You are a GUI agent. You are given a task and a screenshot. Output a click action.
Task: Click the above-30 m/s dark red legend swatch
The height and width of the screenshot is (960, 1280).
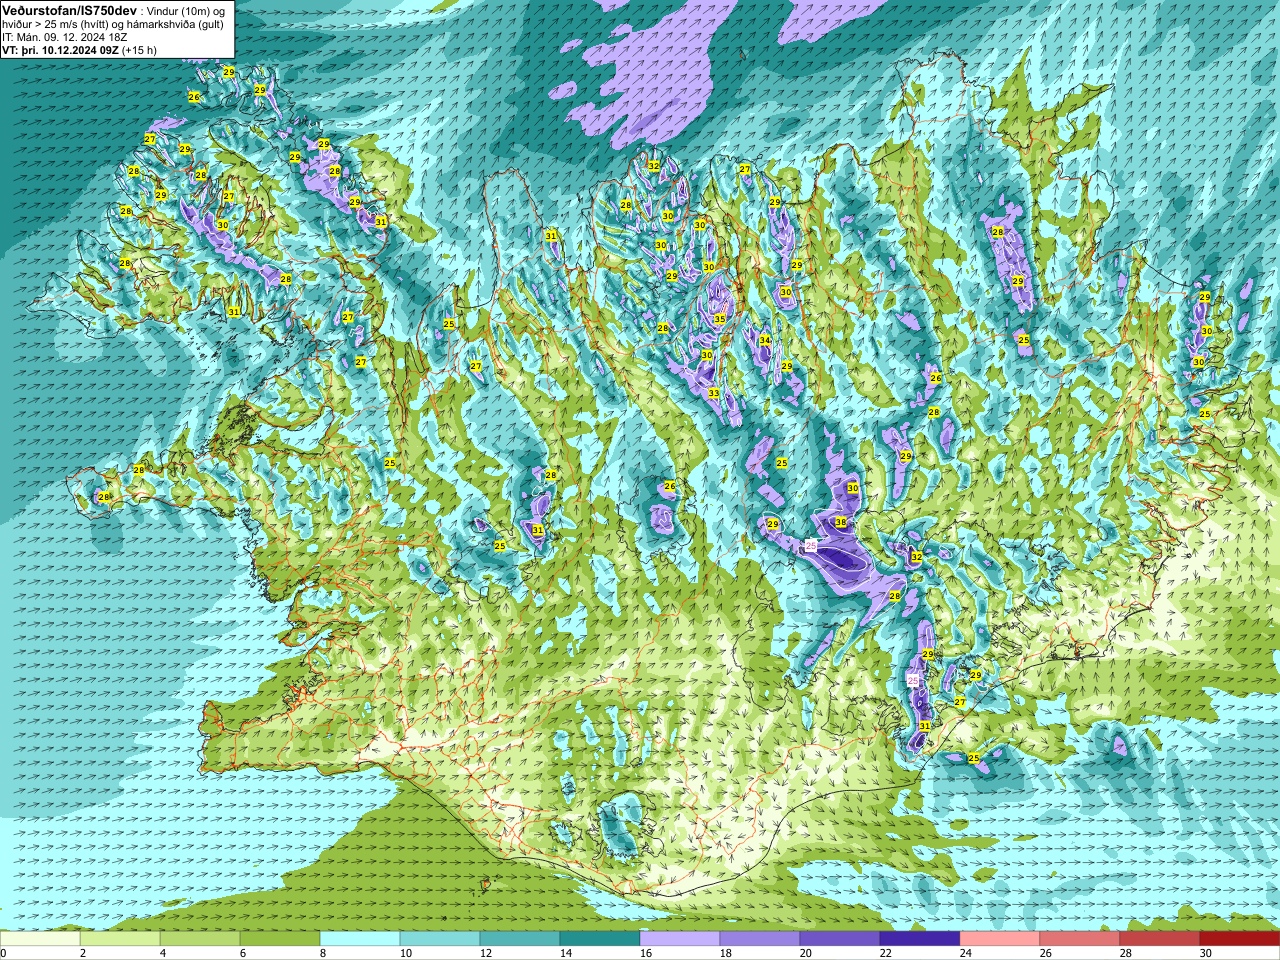(x=1240, y=939)
